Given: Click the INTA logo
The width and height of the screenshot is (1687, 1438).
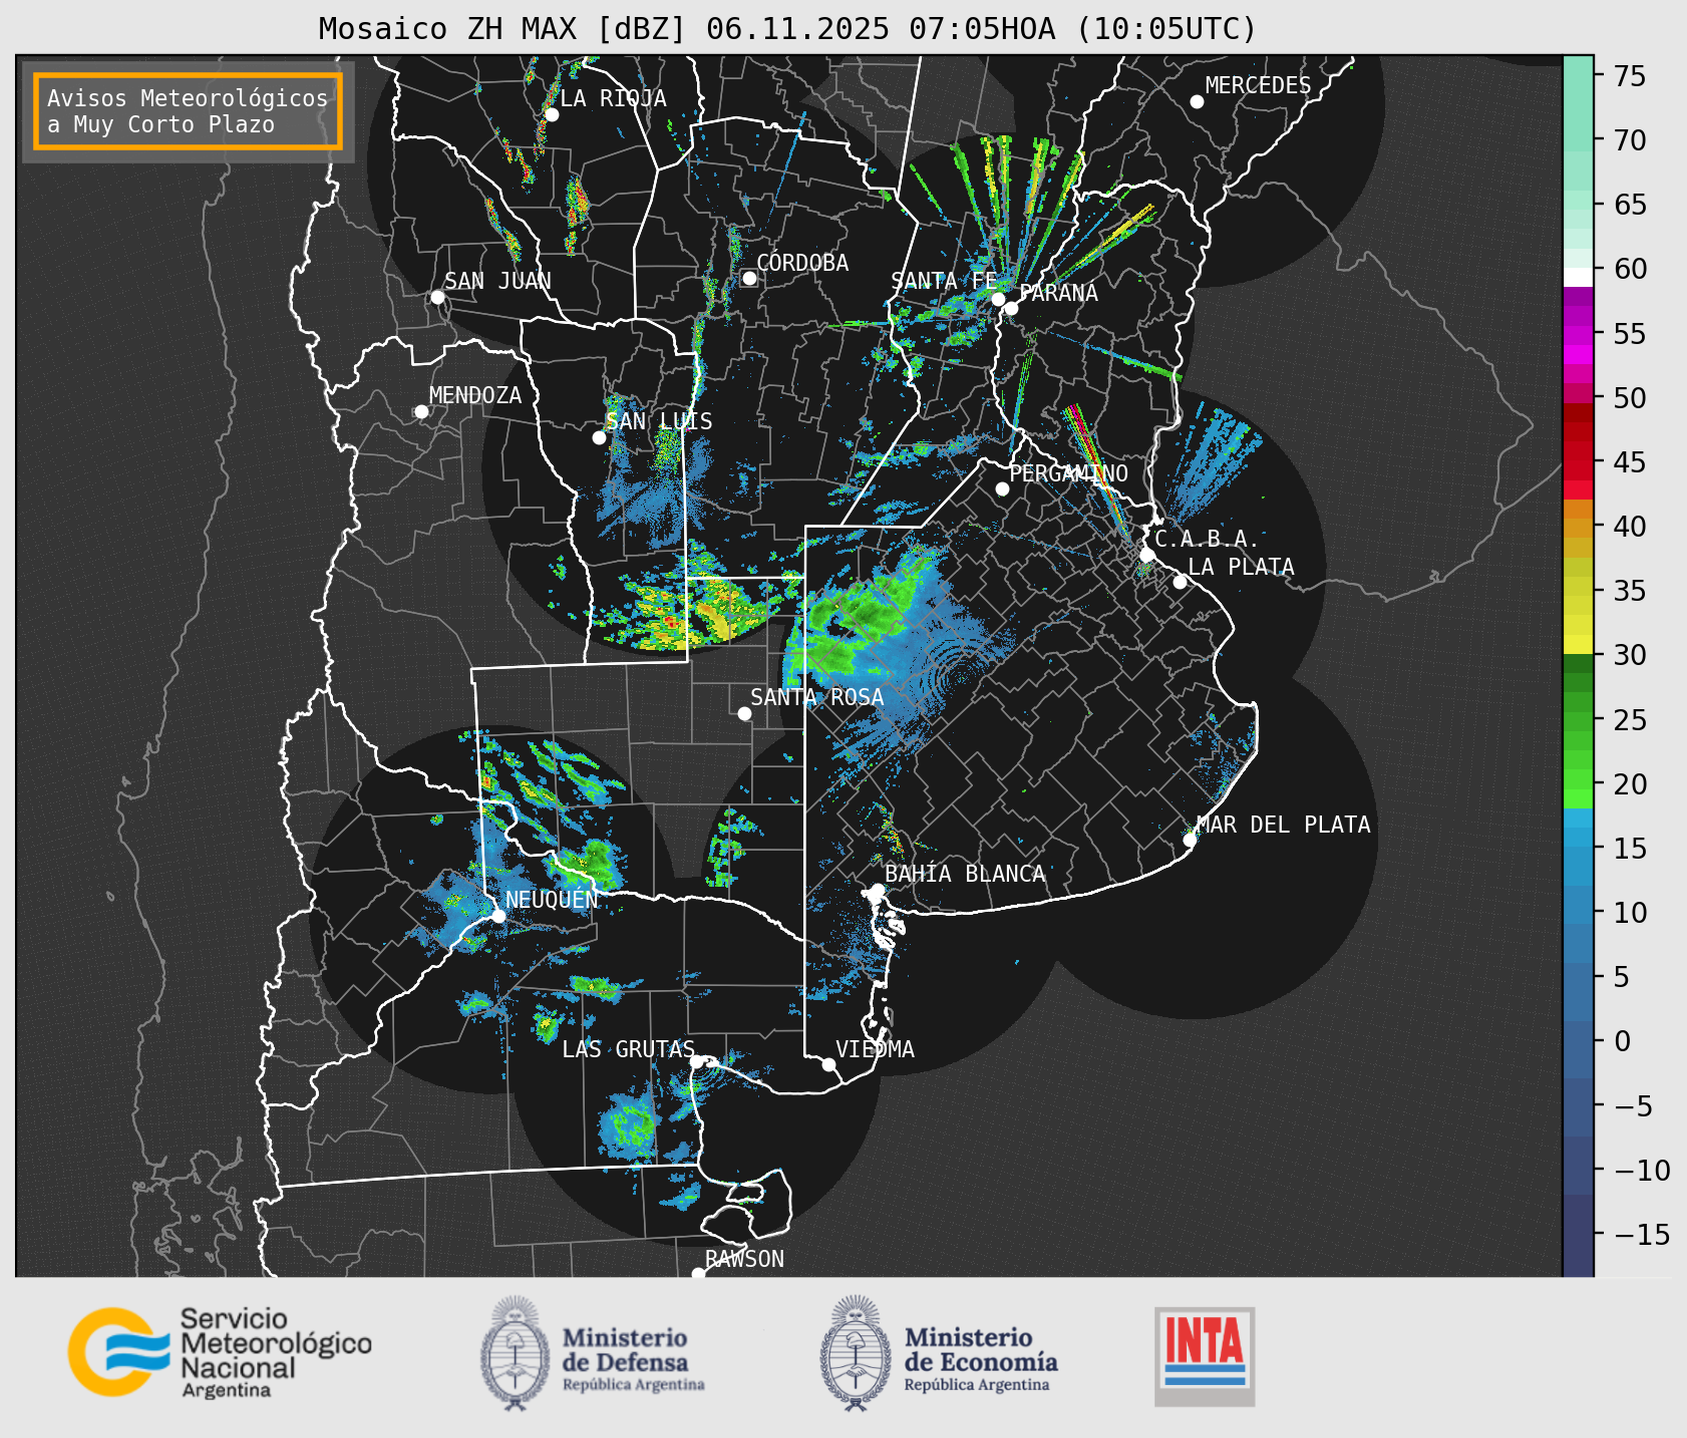Looking at the screenshot, I should click(x=1204, y=1355).
